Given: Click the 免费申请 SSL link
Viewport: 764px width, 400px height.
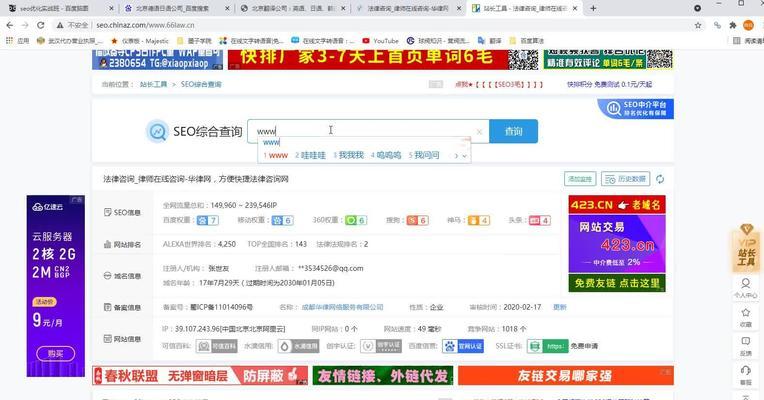Looking at the screenshot, I should click(584, 346).
